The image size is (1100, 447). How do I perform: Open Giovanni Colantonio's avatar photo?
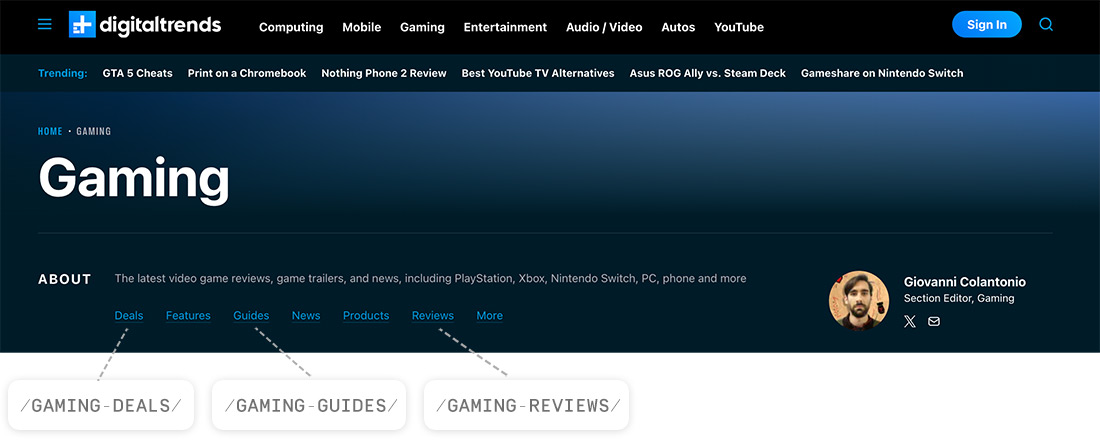coord(859,300)
